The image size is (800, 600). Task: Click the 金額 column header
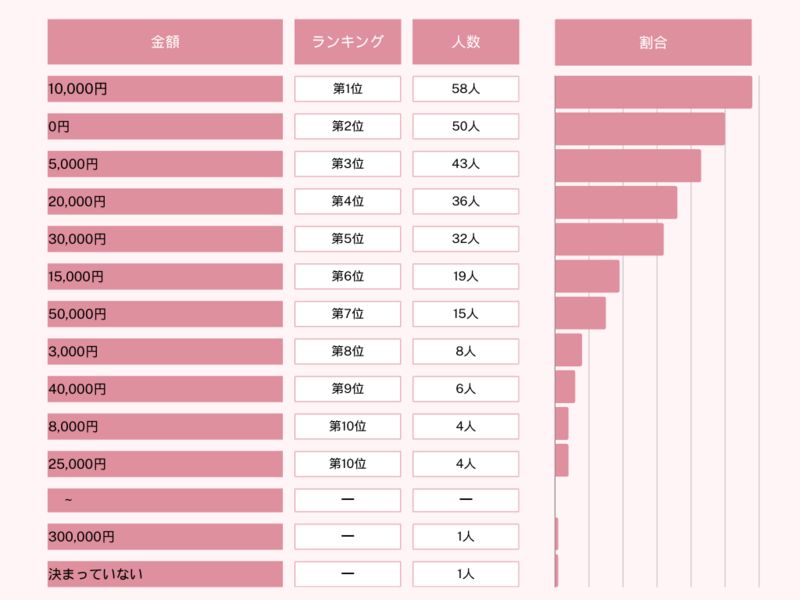click(x=165, y=42)
